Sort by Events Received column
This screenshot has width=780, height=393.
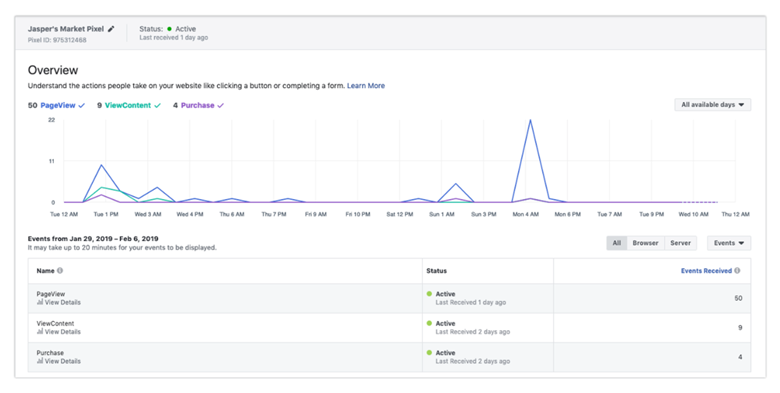706,271
